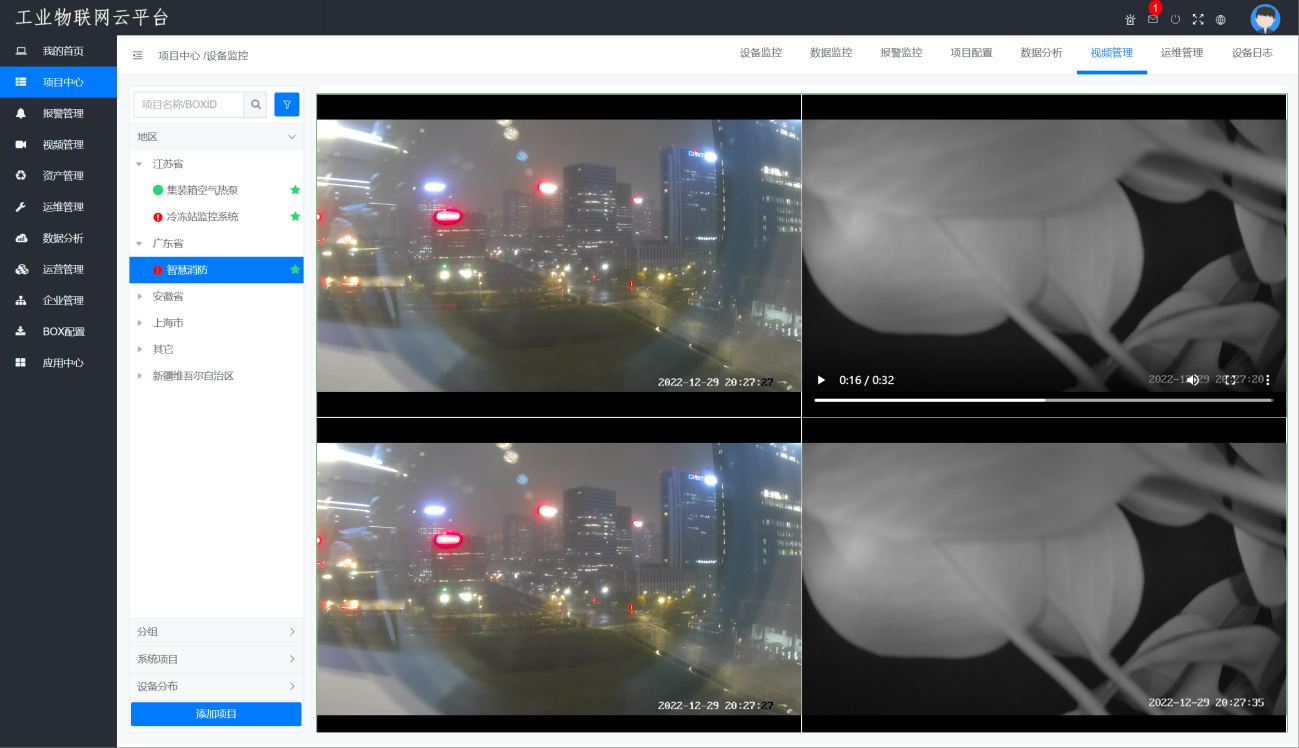This screenshot has height=748, width=1299.
Task: Open 资产管理 in sidebar
Action: (58, 175)
